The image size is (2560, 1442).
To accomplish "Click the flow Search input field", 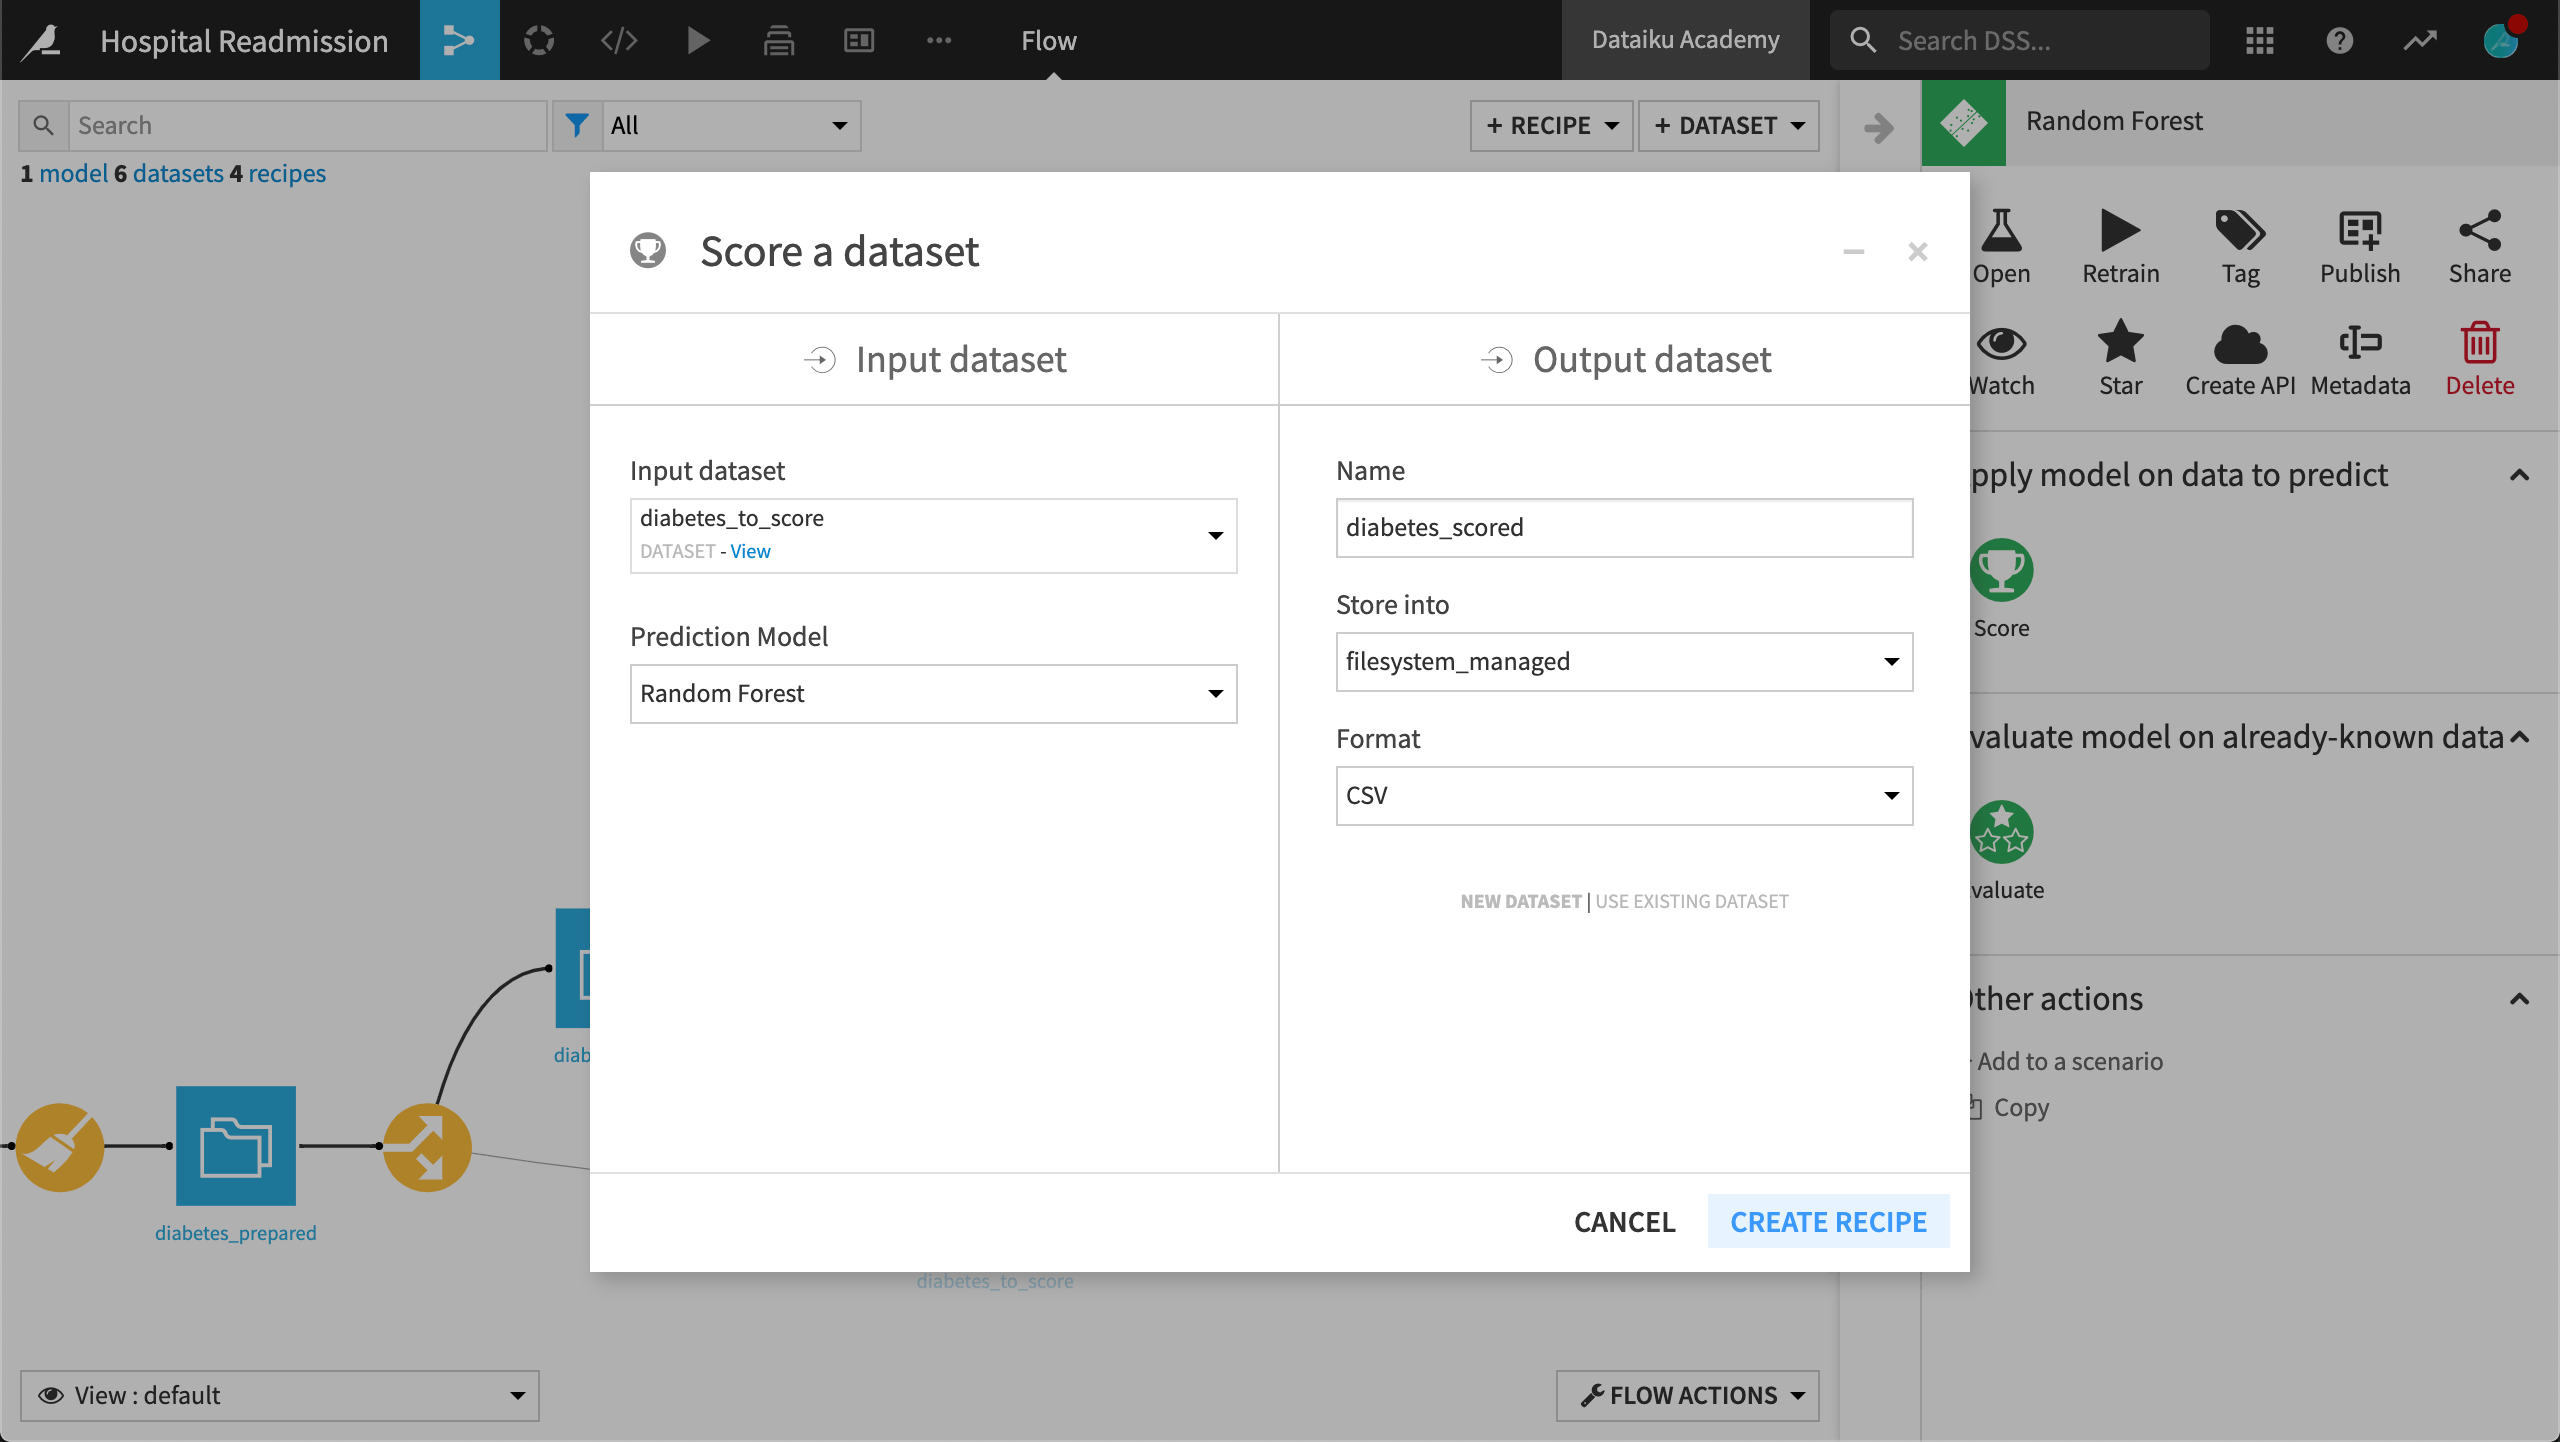I will [307, 125].
